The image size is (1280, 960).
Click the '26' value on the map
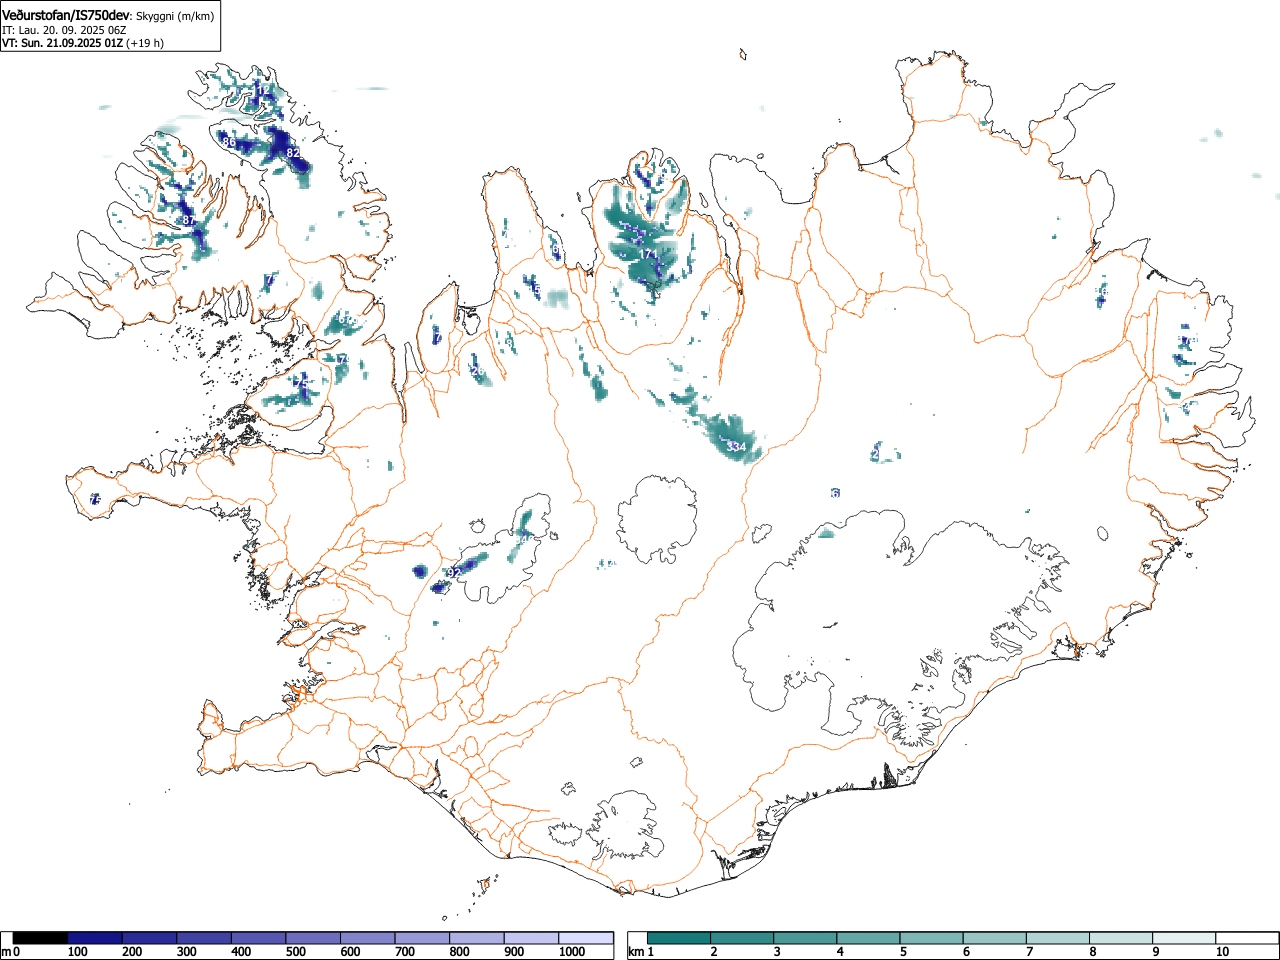[478, 371]
